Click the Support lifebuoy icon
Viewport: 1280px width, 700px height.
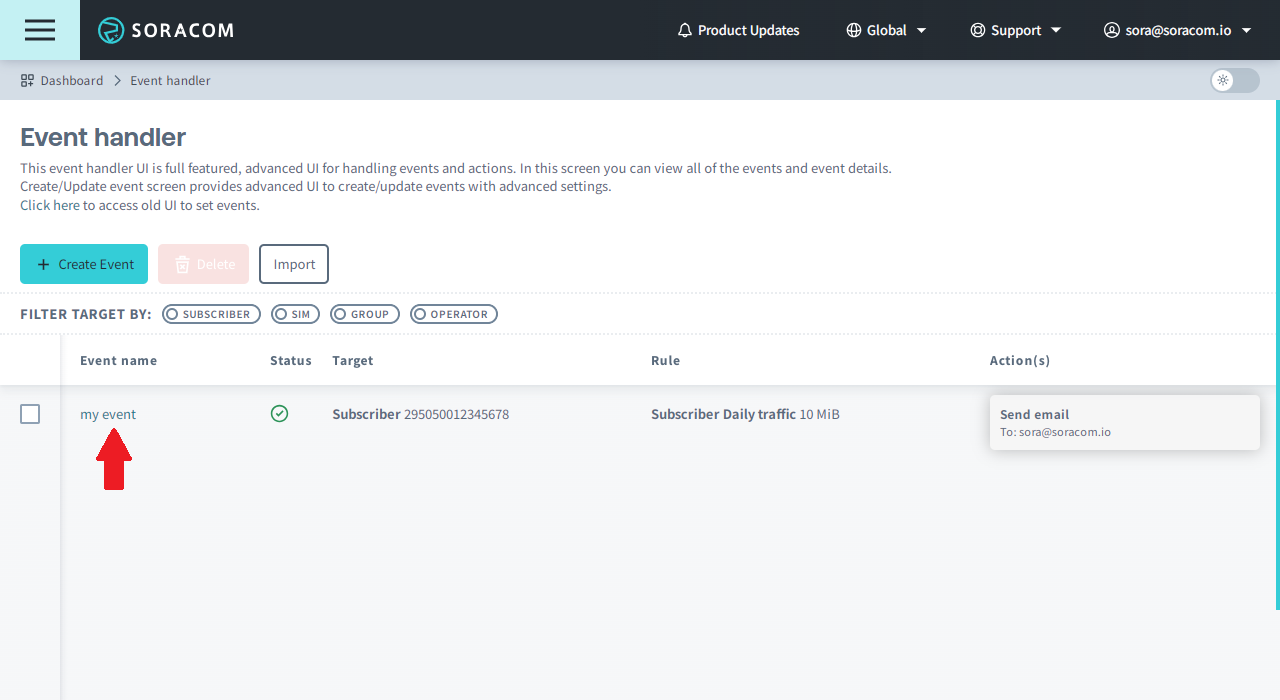click(977, 30)
